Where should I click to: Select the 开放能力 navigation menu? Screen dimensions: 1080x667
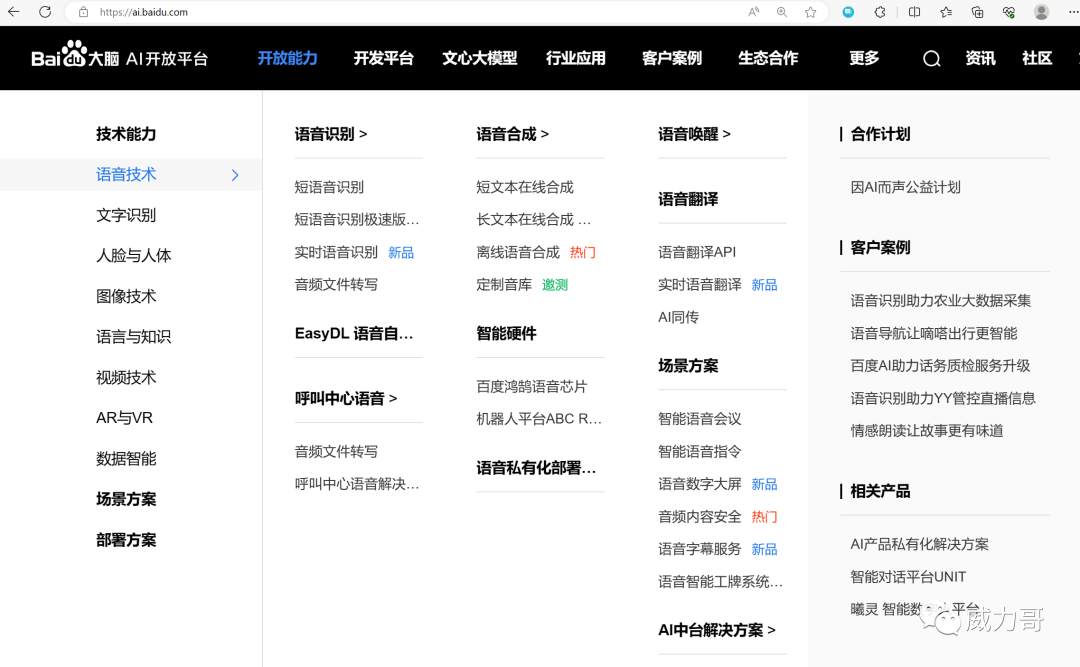point(287,59)
